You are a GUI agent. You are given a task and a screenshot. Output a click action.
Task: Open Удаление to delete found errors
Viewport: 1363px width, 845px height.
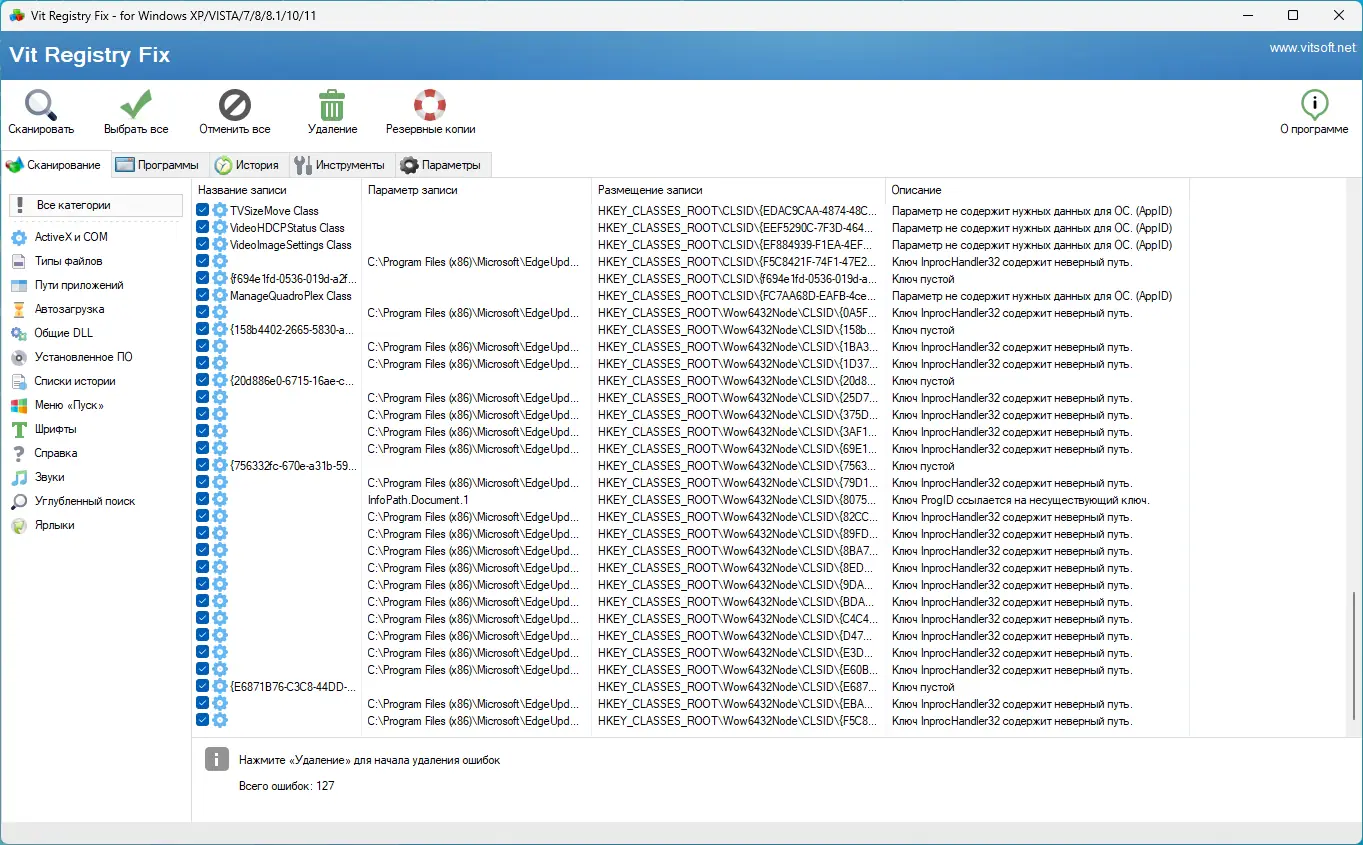[331, 110]
